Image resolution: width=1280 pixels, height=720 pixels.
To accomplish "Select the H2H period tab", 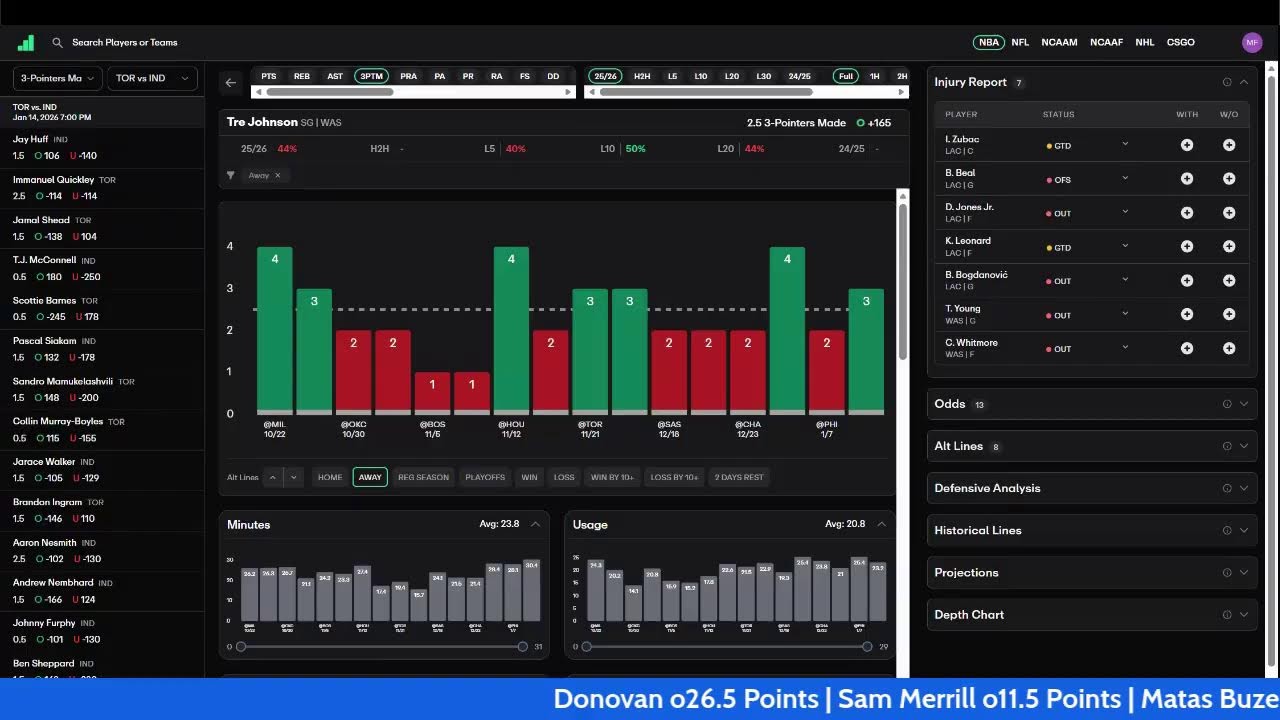I will click(642, 76).
